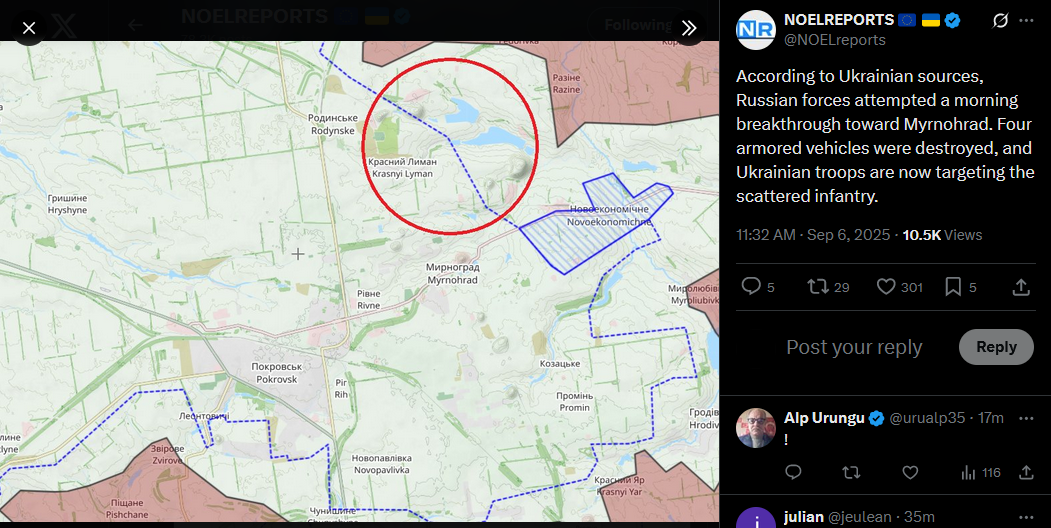Click the Novoekonomichne label on the map
The image size is (1051, 528).
pos(609,216)
